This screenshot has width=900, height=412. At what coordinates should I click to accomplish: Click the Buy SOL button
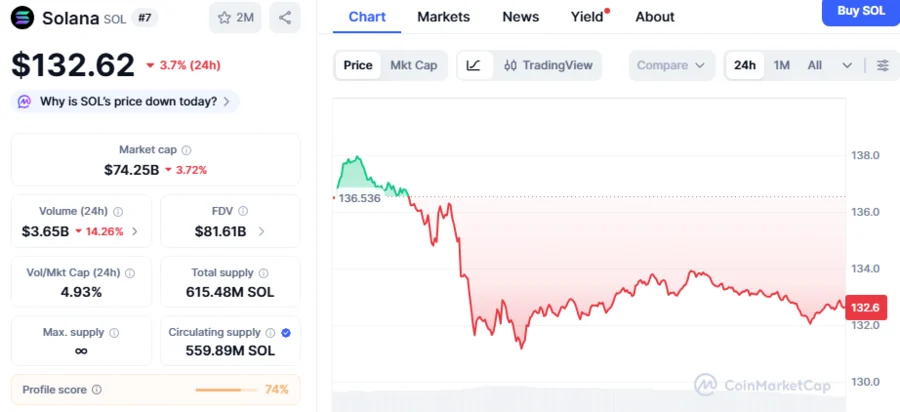coord(860,11)
